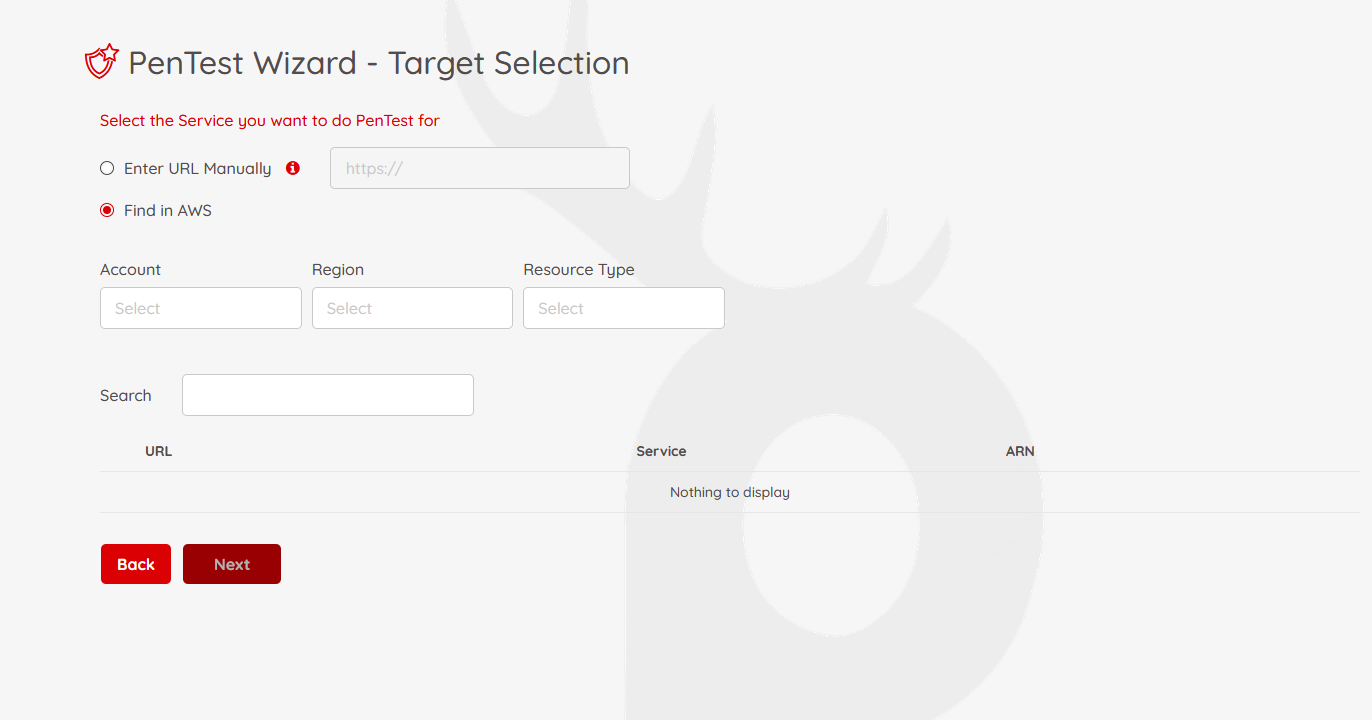
Task: Open the Account select dropdown
Action: tap(201, 308)
